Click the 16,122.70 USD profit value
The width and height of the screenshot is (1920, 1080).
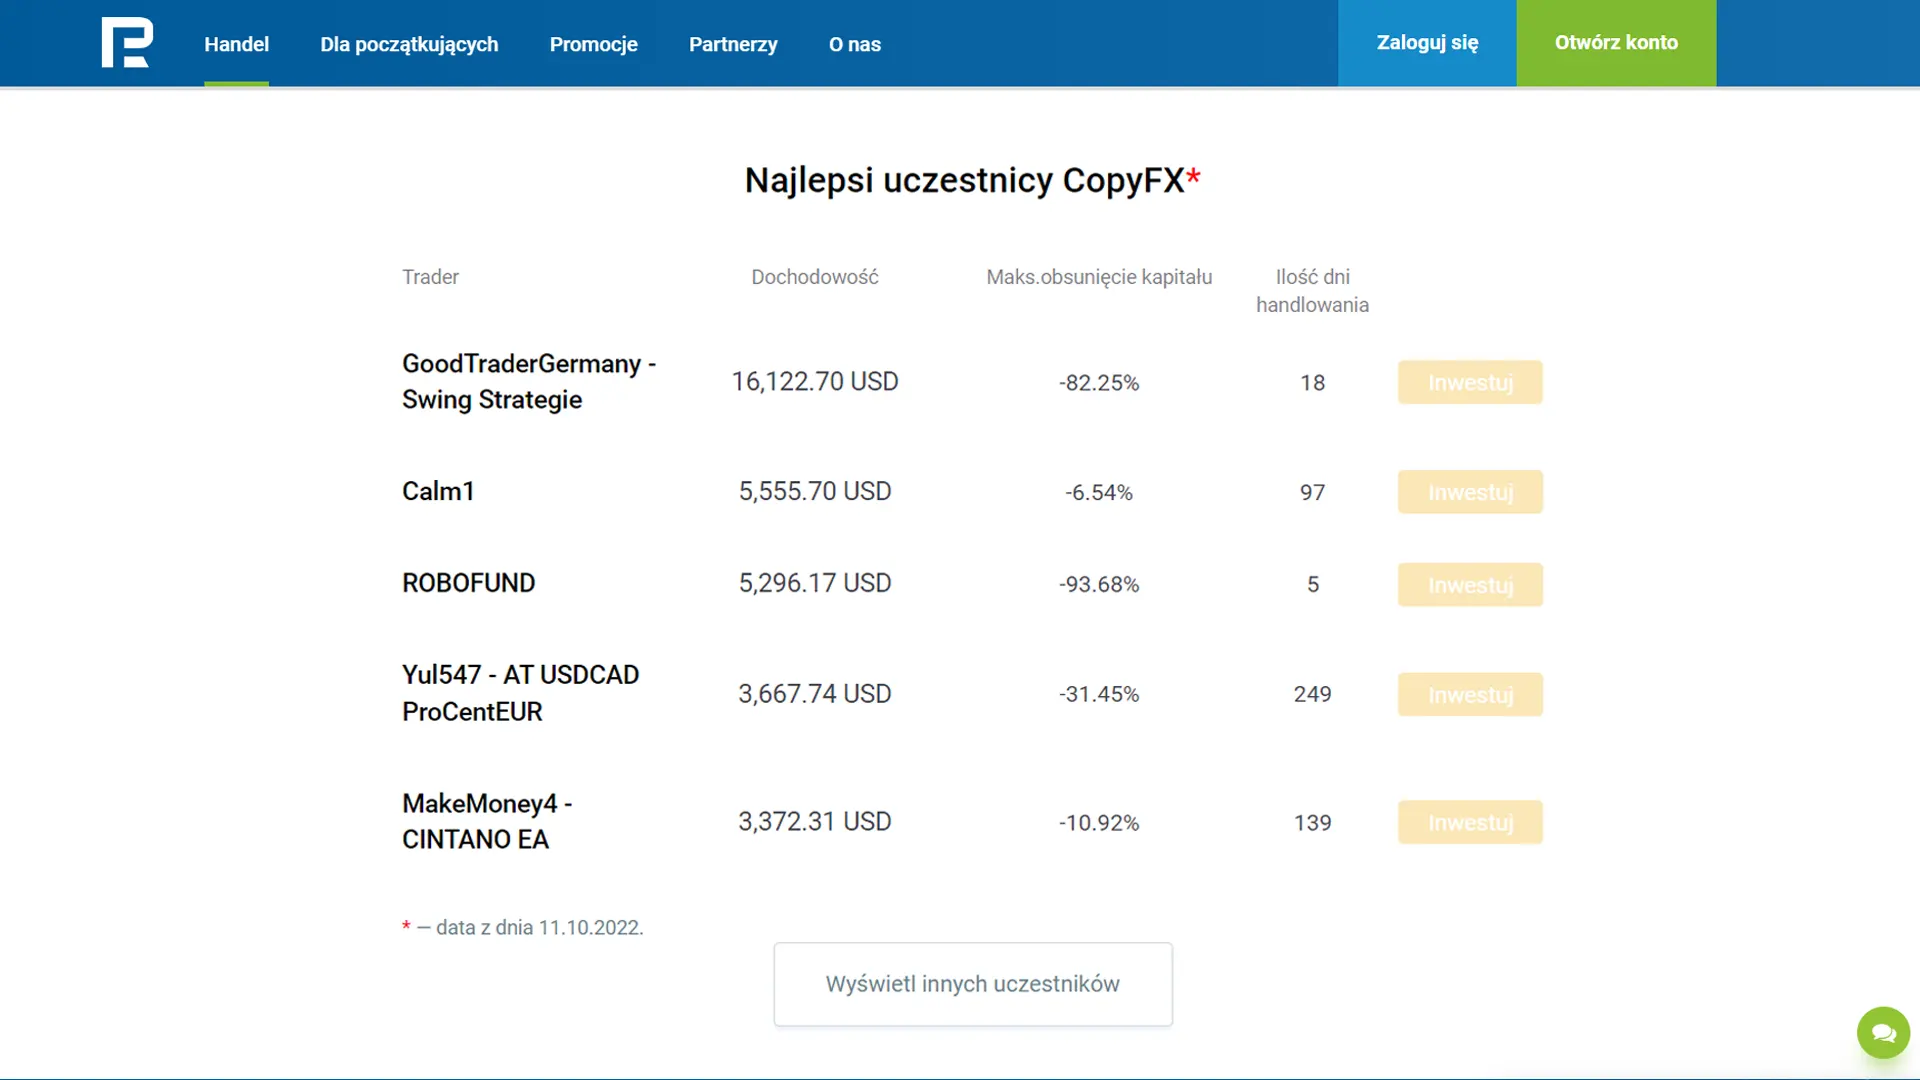tap(815, 381)
